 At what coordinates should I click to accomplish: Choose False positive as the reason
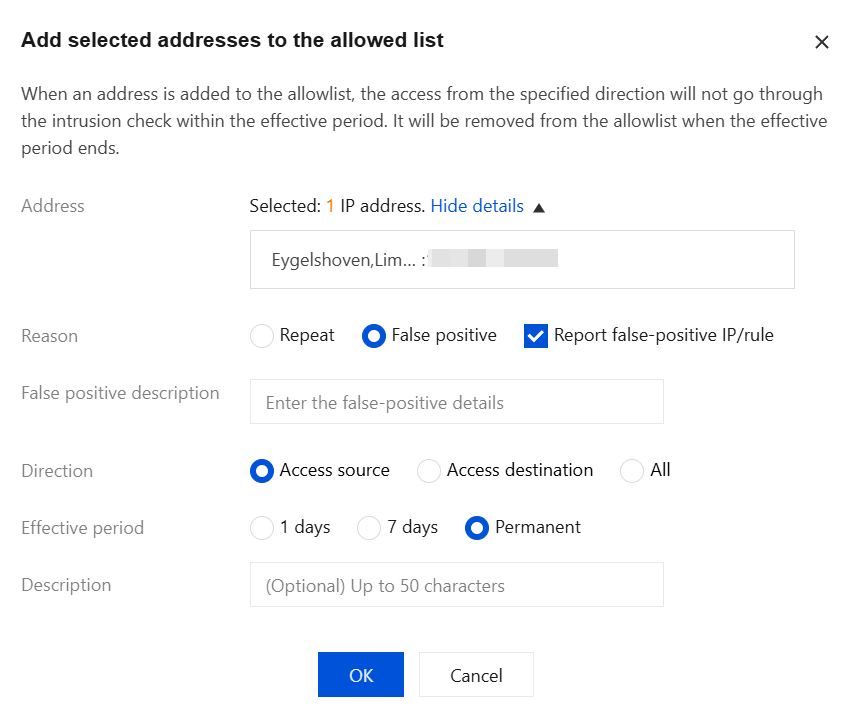[x=374, y=336]
